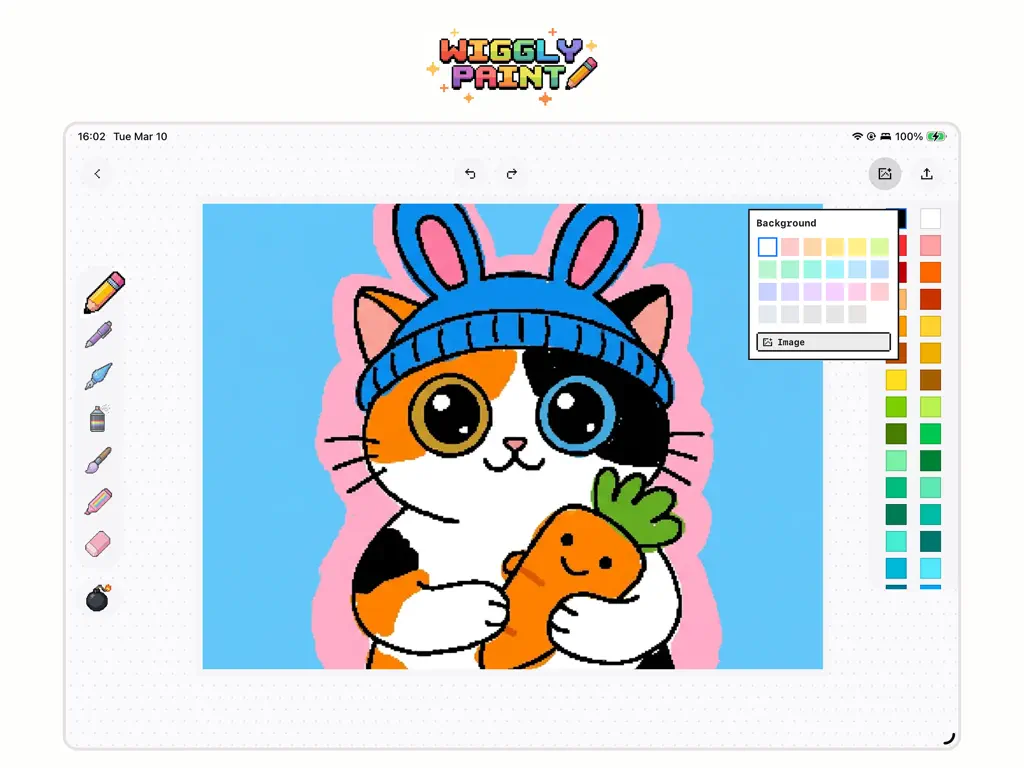Screen dimensions: 1024x768
Task: Select the white background swatch
Action: (x=767, y=247)
